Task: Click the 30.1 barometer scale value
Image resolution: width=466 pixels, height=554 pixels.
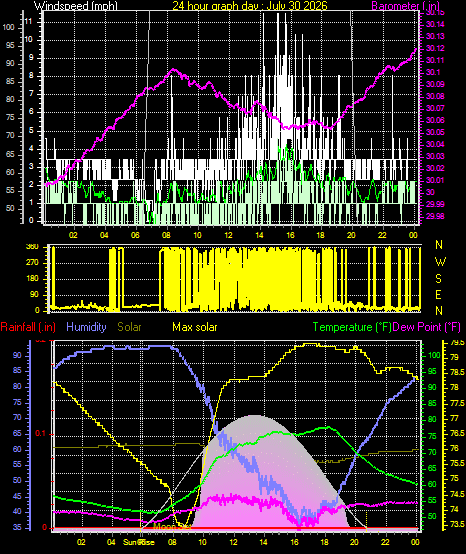Action: point(433,72)
